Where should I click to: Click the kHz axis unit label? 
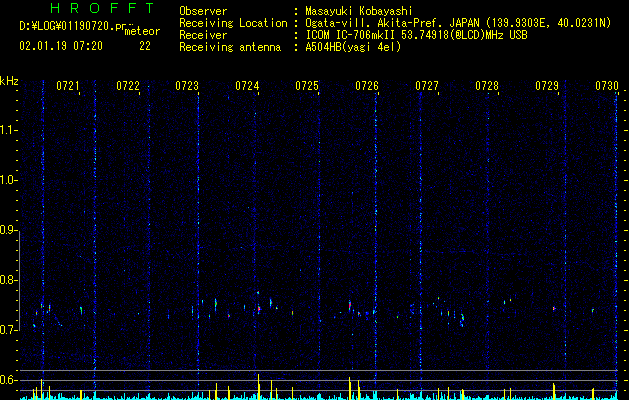[9, 81]
